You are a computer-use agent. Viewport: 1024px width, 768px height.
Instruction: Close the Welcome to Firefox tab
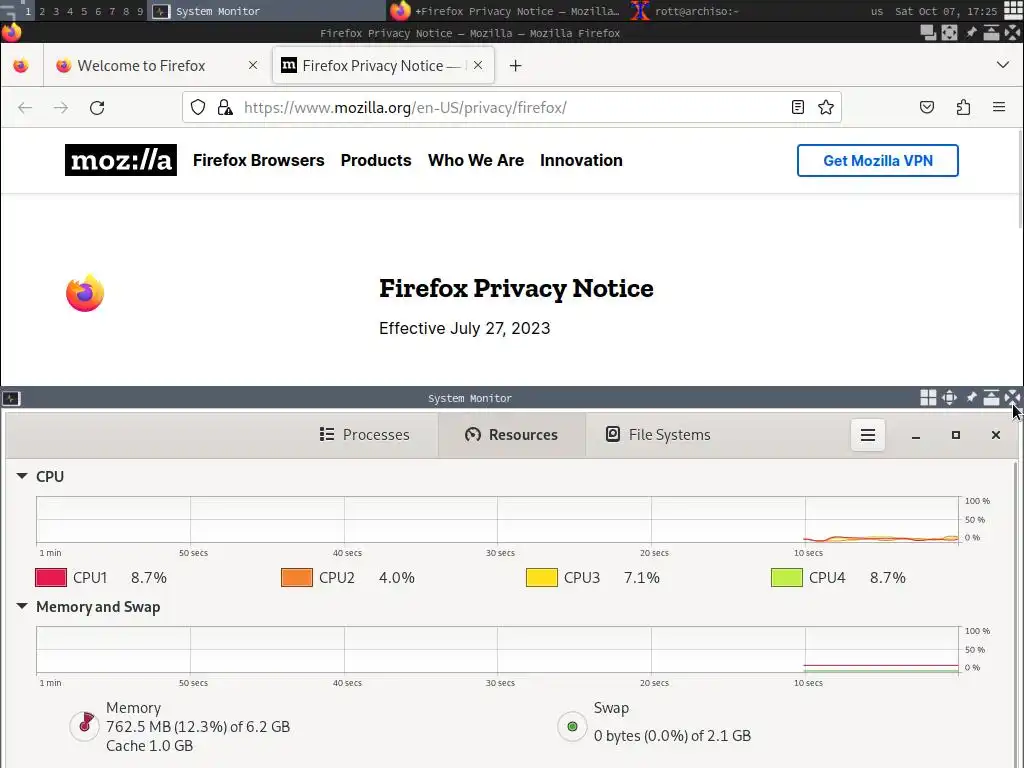pos(253,65)
